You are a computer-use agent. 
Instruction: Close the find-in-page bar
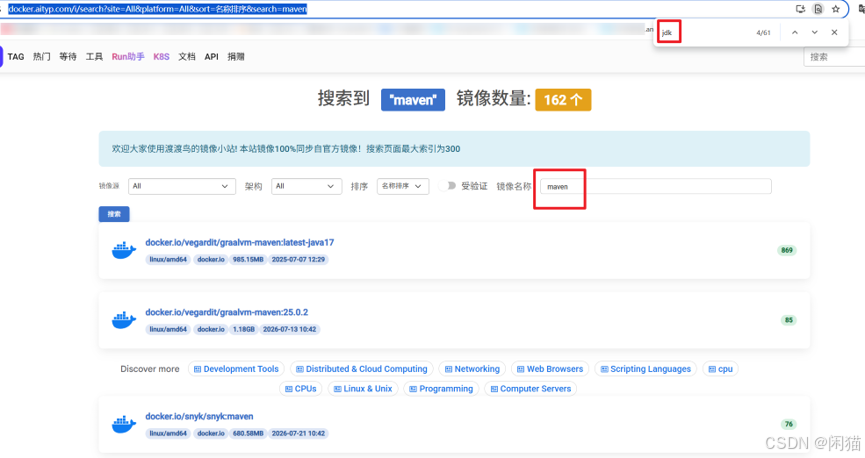[834, 33]
